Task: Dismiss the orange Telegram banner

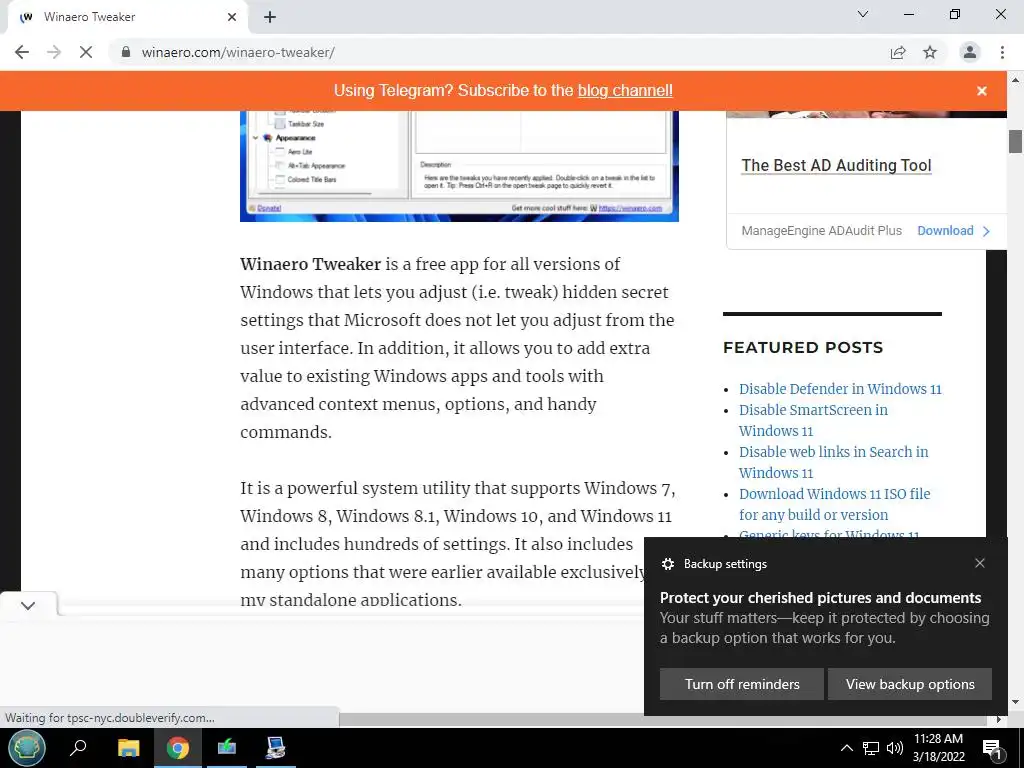Action: tap(982, 91)
